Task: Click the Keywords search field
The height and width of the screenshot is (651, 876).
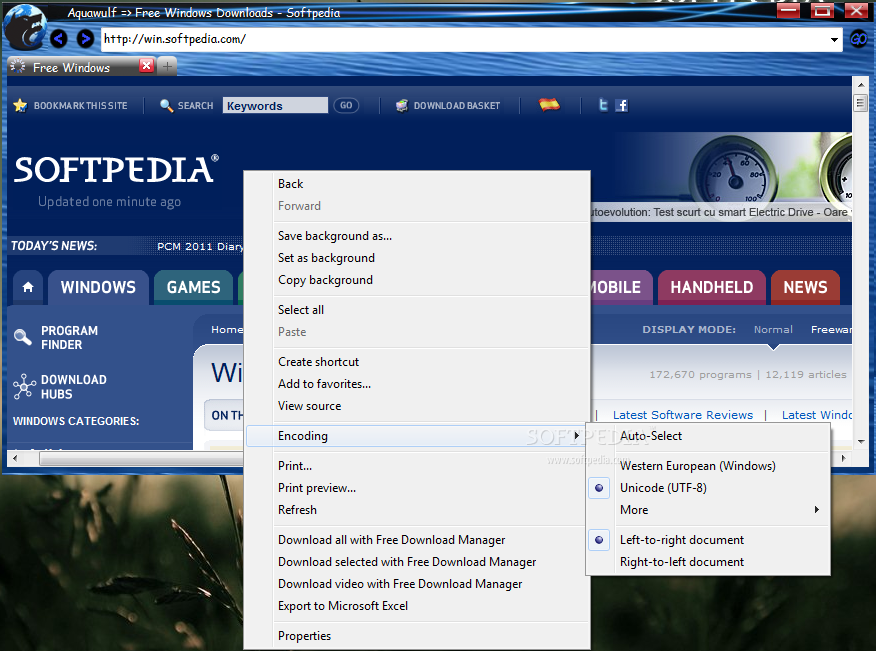Action: (275, 106)
